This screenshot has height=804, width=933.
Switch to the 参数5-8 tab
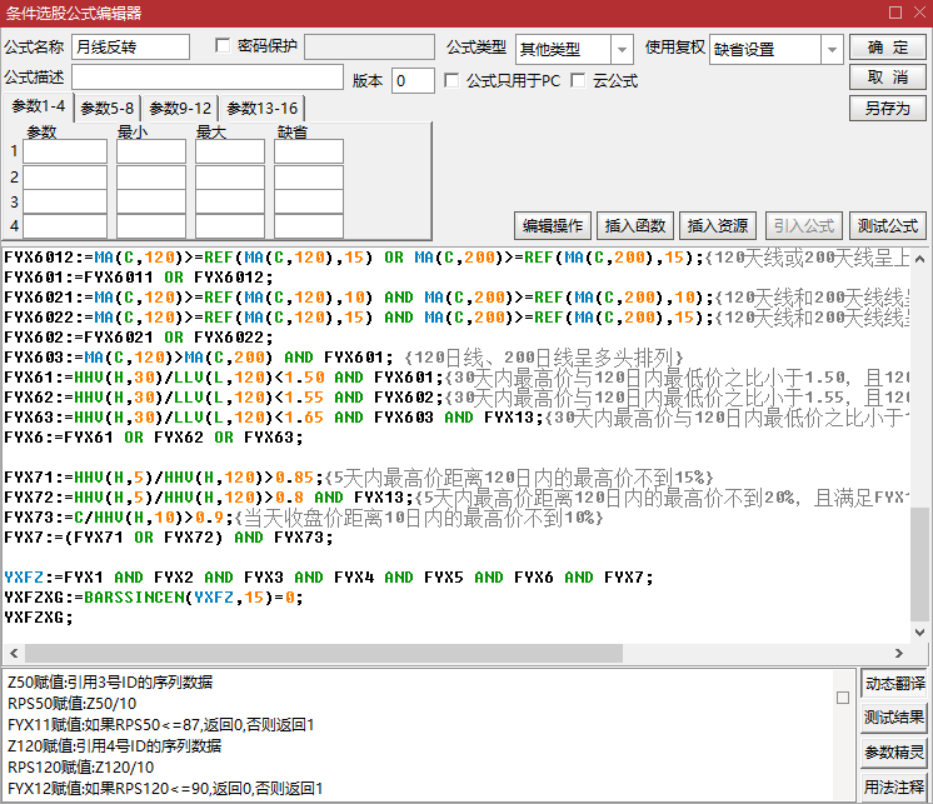[x=107, y=108]
